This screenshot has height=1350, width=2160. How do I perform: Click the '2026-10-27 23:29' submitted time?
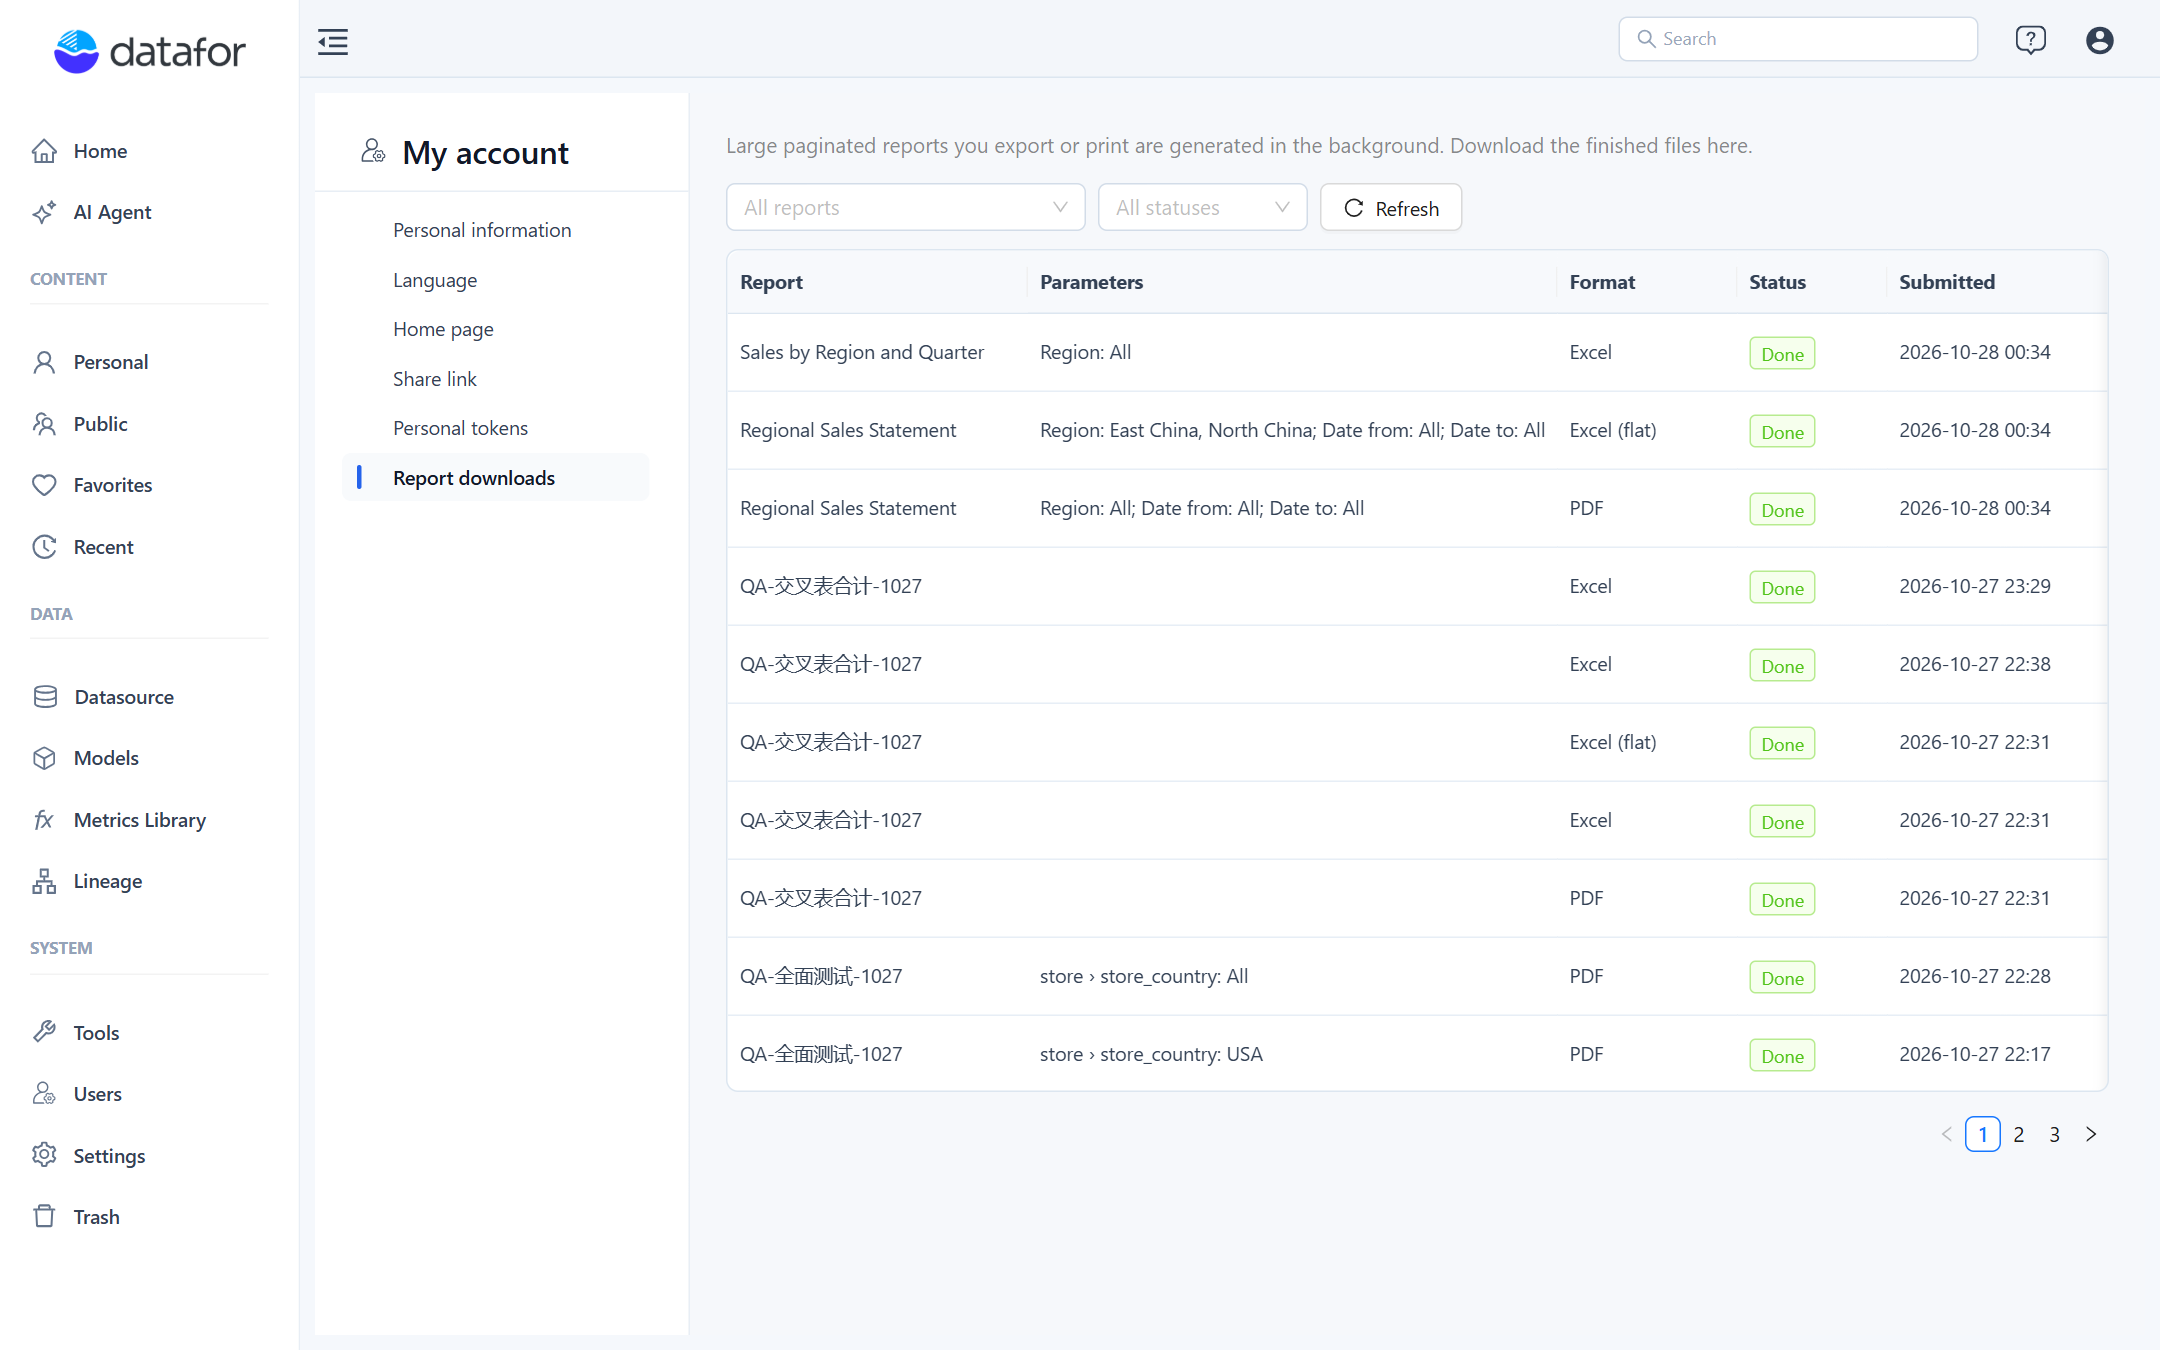[1975, 586]
